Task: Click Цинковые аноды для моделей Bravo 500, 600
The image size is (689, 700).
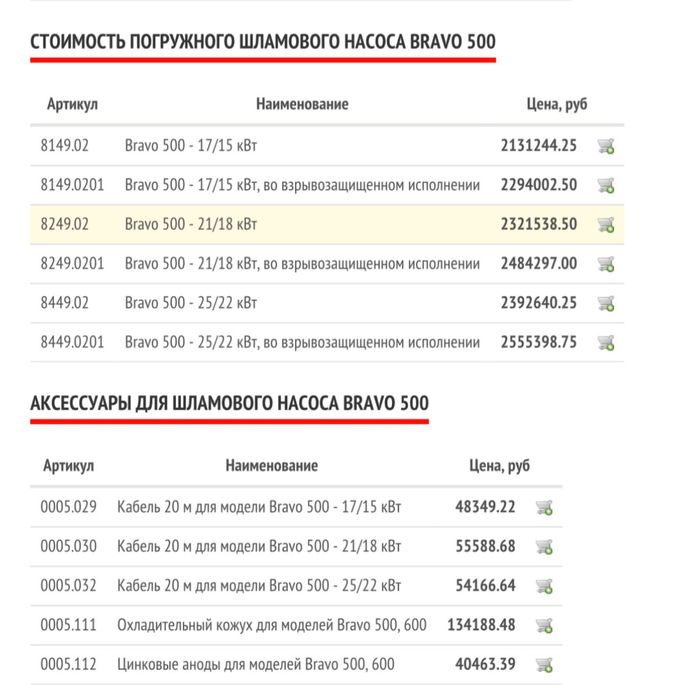Action: point(255,664)
